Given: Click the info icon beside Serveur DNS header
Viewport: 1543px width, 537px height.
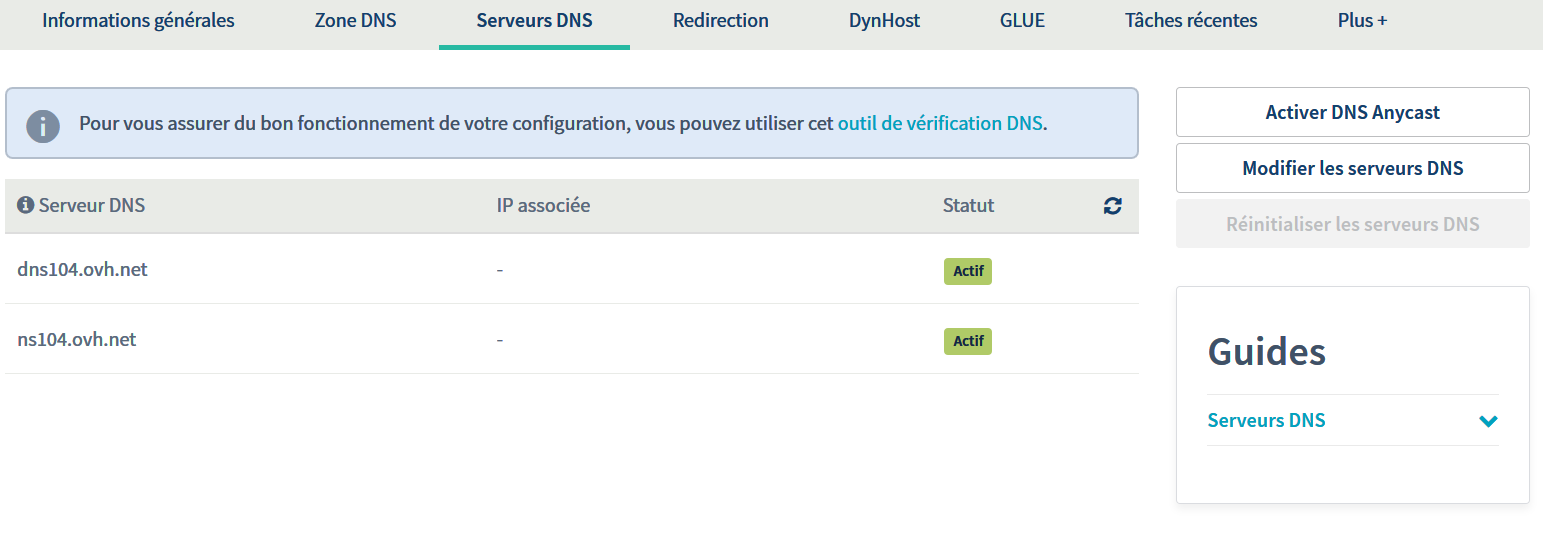Looking at the screenshot, I should 26,206.
